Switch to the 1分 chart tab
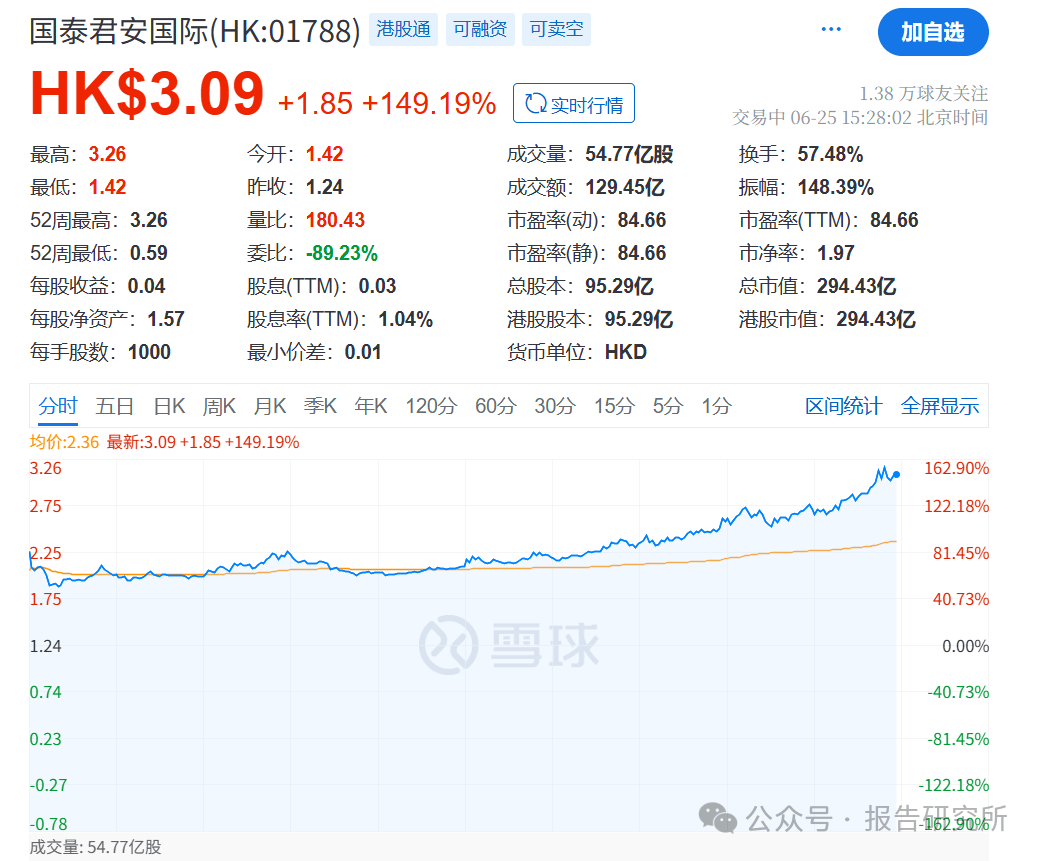The width and height of the screenshot is (1041, 861). pos(717,406)
